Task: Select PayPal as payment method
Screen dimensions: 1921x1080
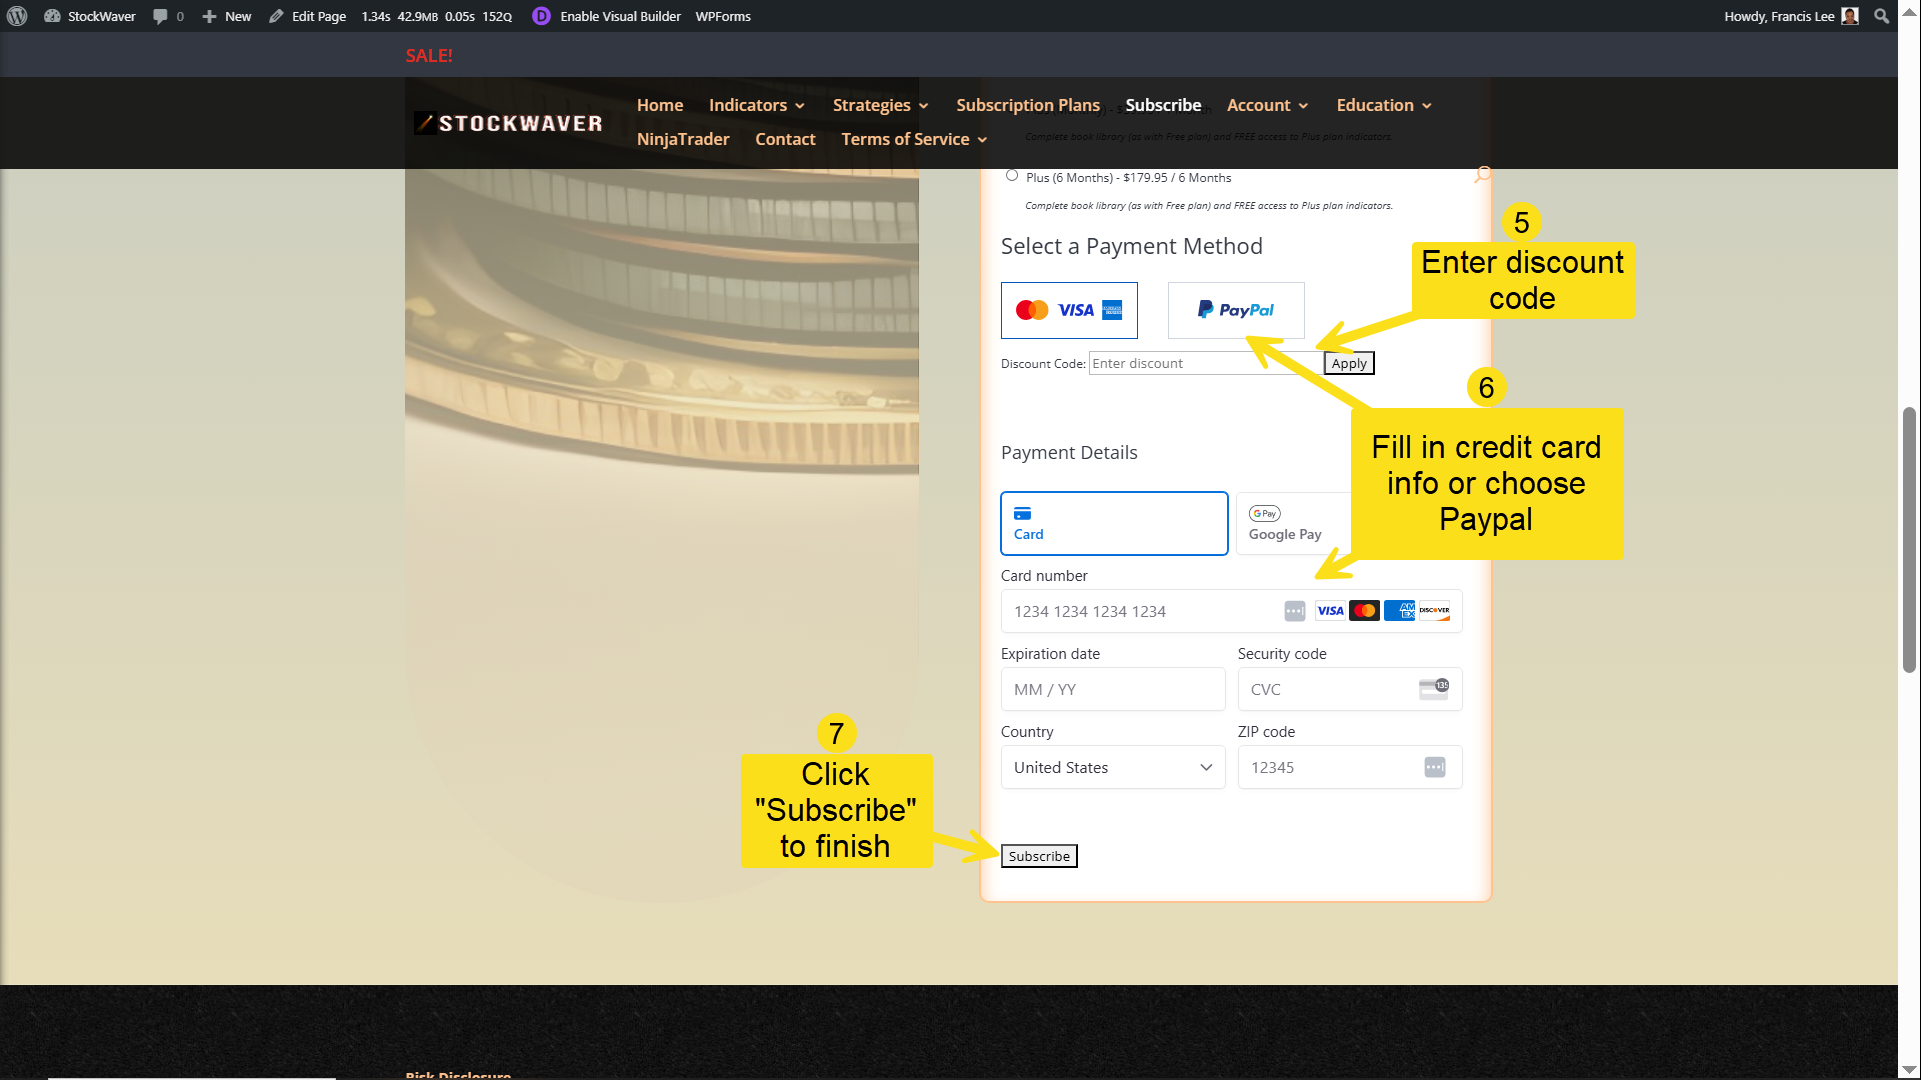Action: point(1236,310)
